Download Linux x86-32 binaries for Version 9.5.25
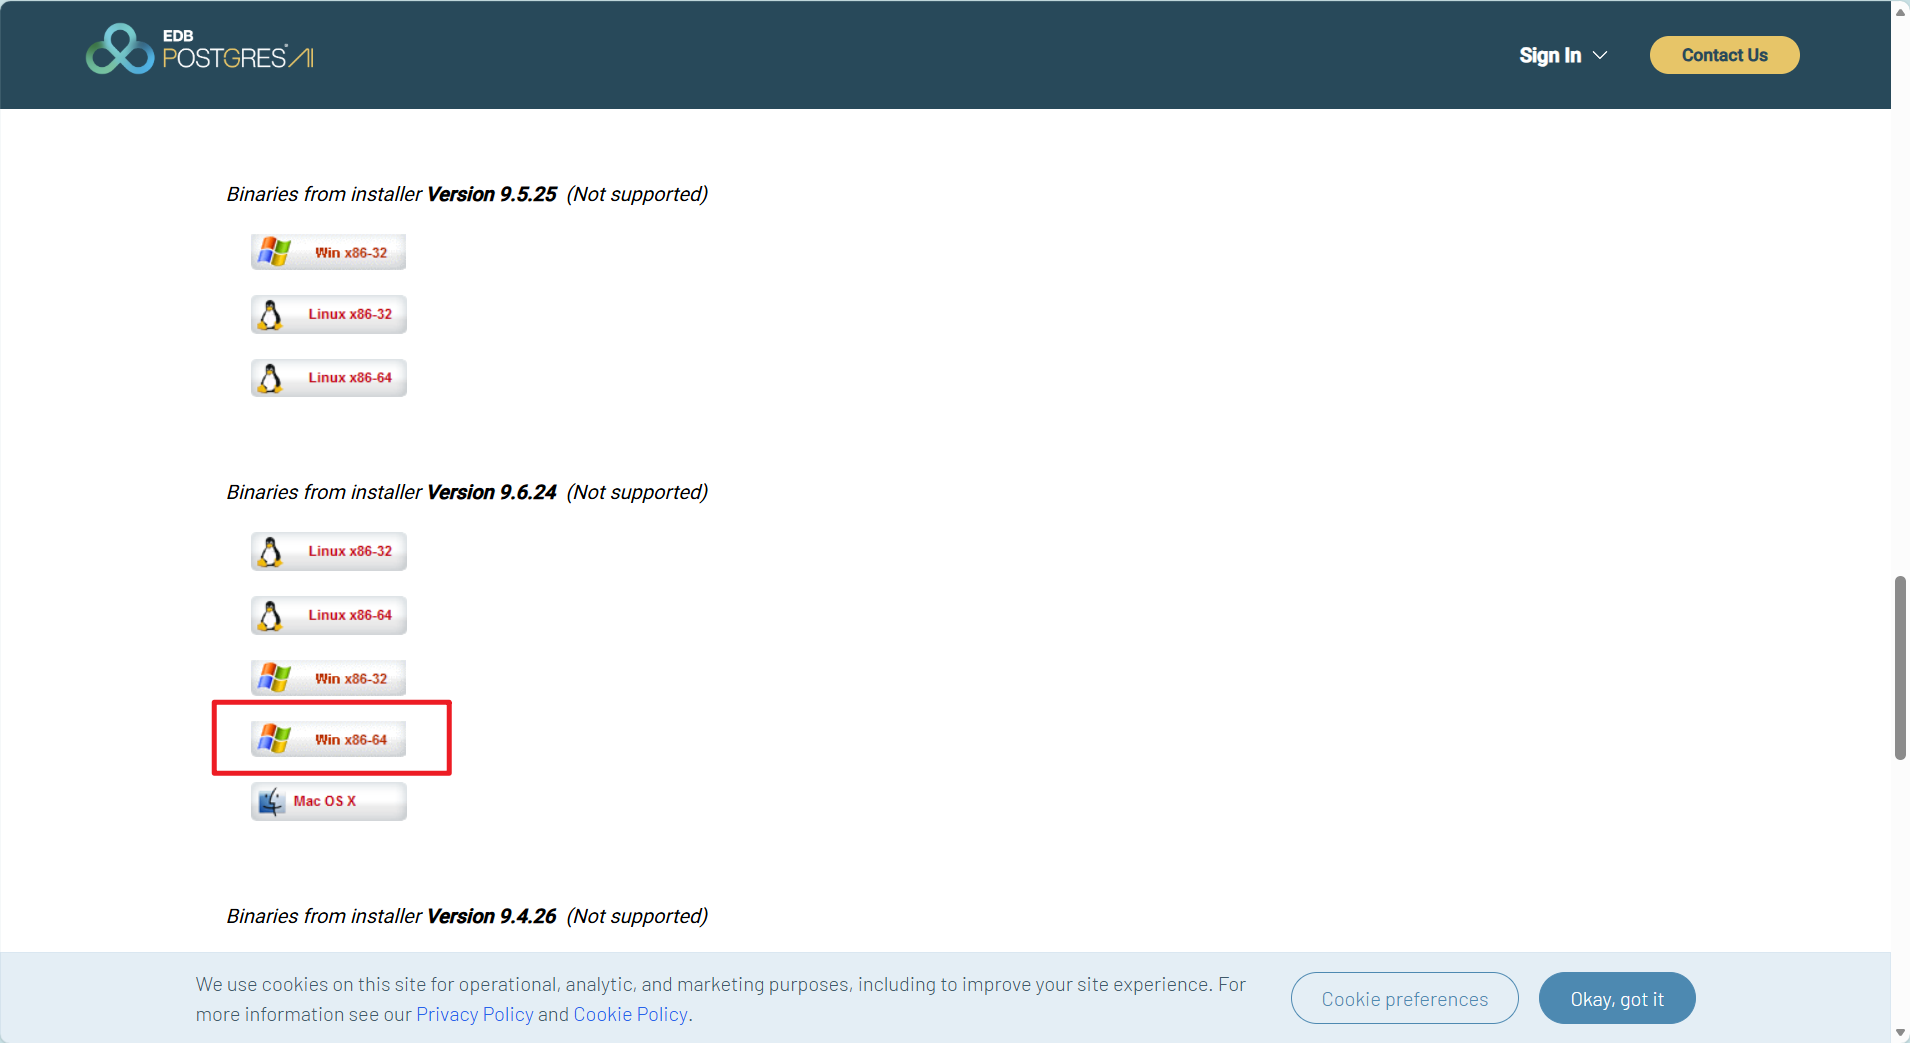The width and height of the screenshot is (1910, 1043). 328,313
